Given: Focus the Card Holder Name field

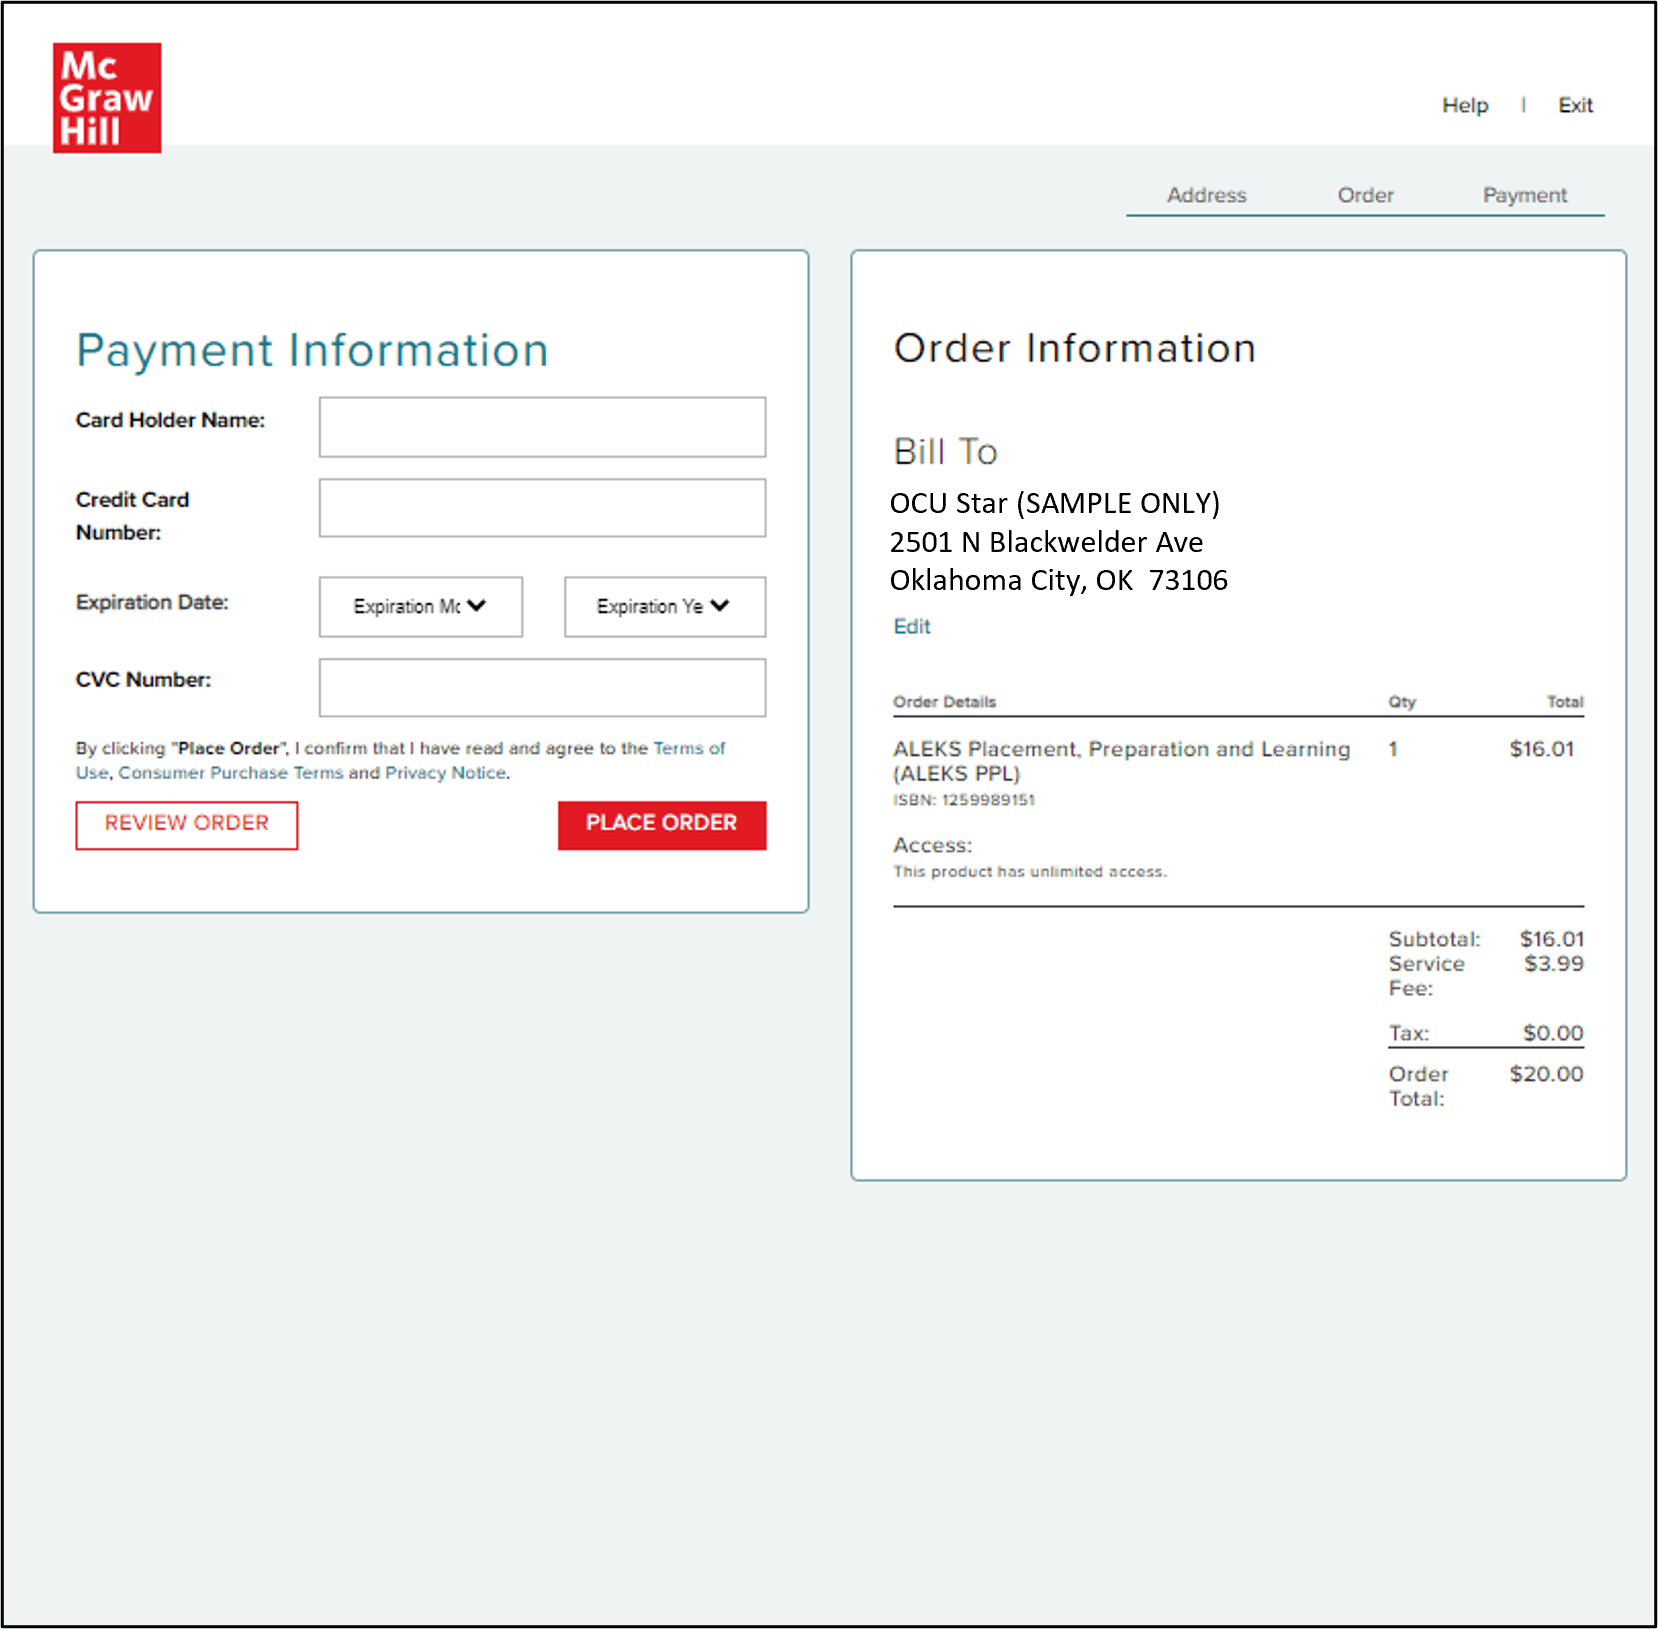Looking at the screenshot, I should pyautogui.click(x=542, y=427).
